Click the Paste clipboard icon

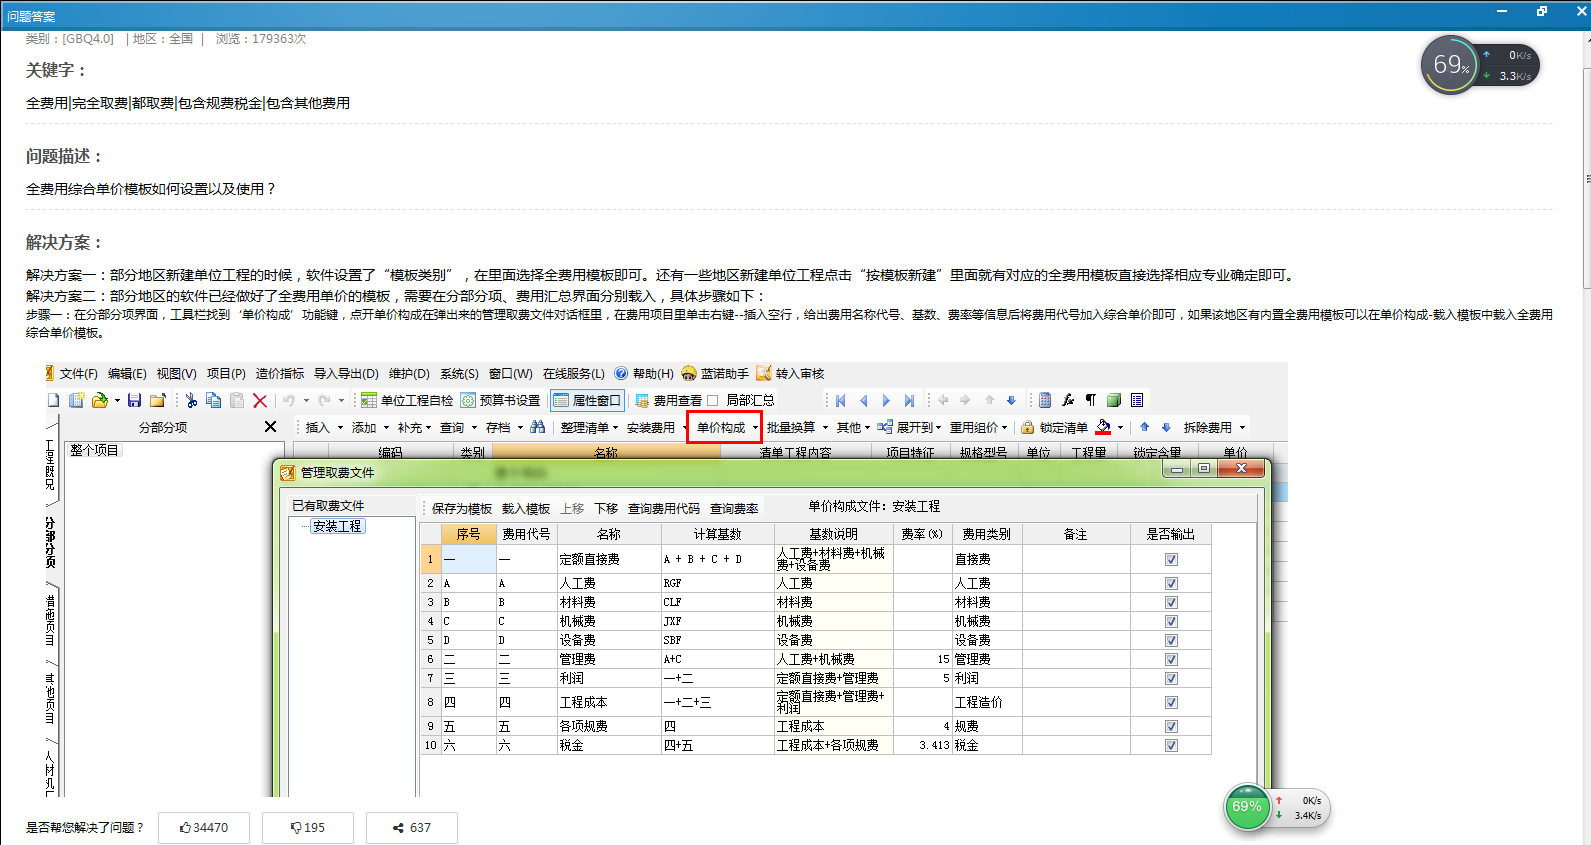(237, 400)
